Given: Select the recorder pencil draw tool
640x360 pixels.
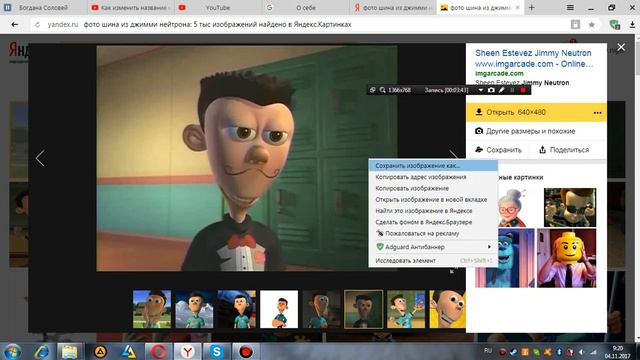Looking at the screenshot, I should click(x=502, y=90).
